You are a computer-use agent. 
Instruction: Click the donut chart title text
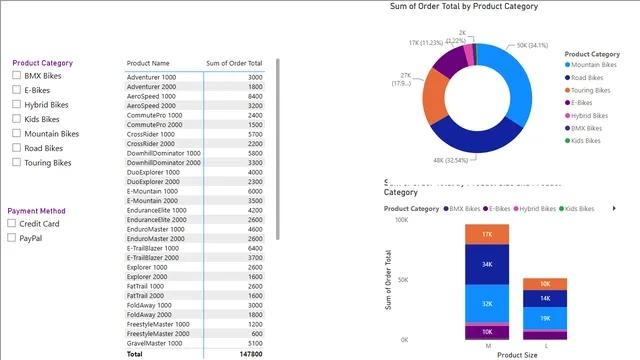pyautogui.click(x=464, y=6)
